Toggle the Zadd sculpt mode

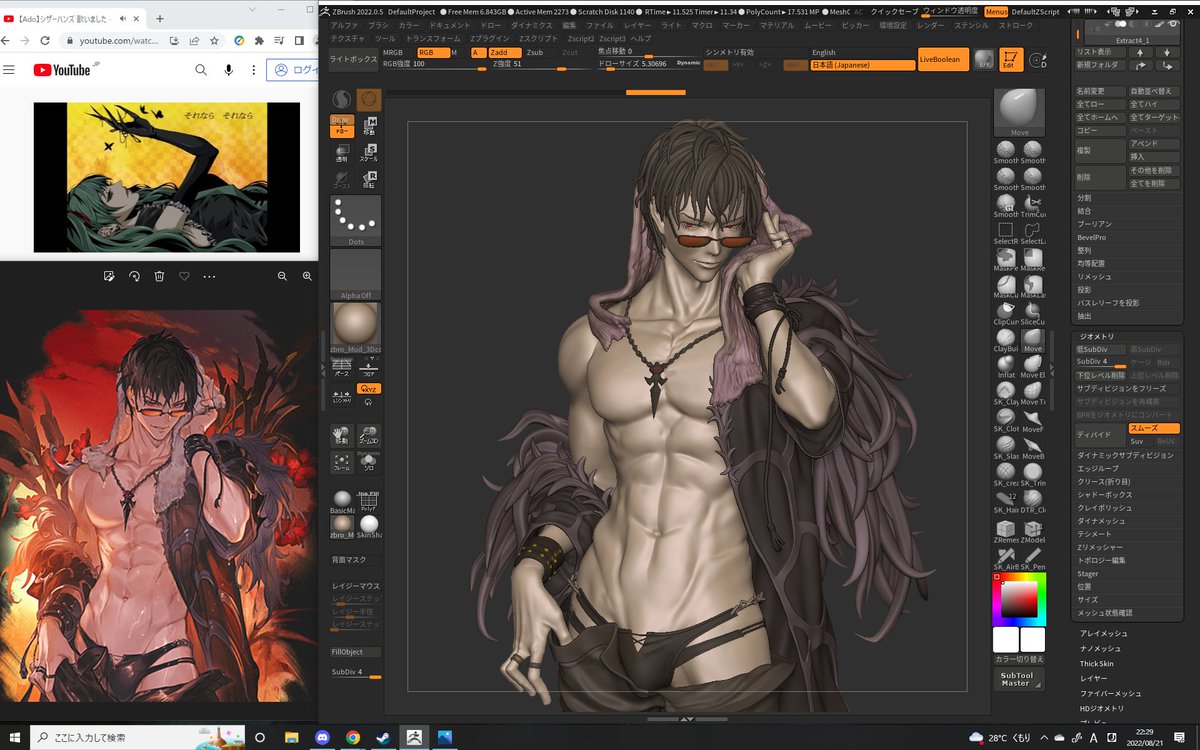(x=505, y=52)
